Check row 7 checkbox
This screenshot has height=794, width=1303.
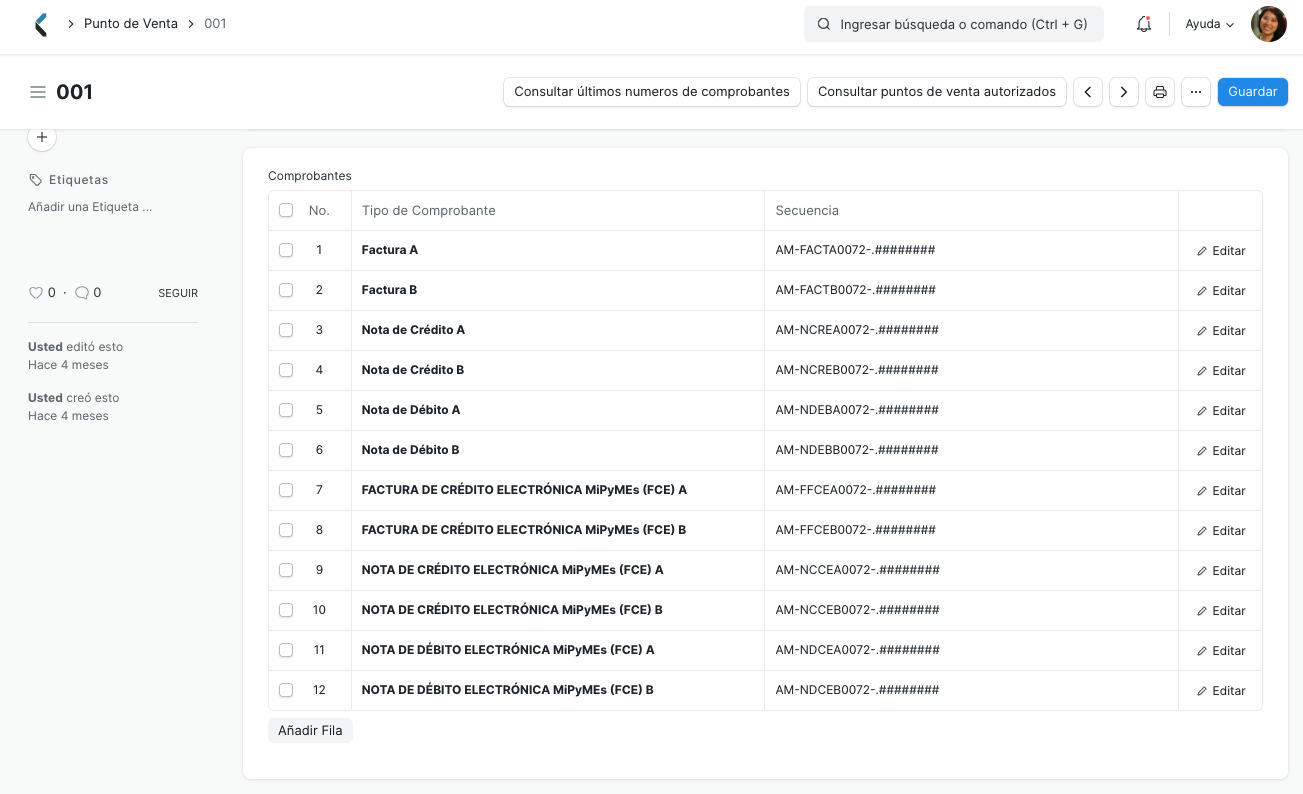(x=286, y=490)
